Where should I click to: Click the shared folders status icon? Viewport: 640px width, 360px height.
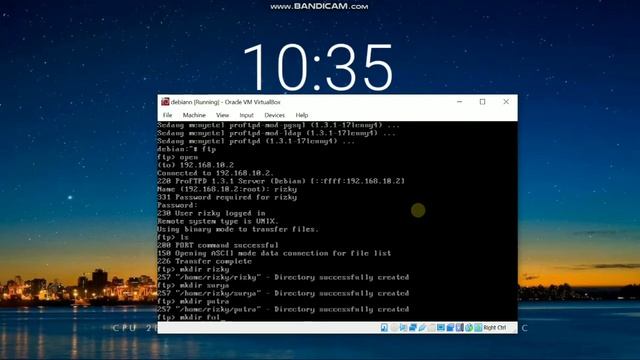431,327
